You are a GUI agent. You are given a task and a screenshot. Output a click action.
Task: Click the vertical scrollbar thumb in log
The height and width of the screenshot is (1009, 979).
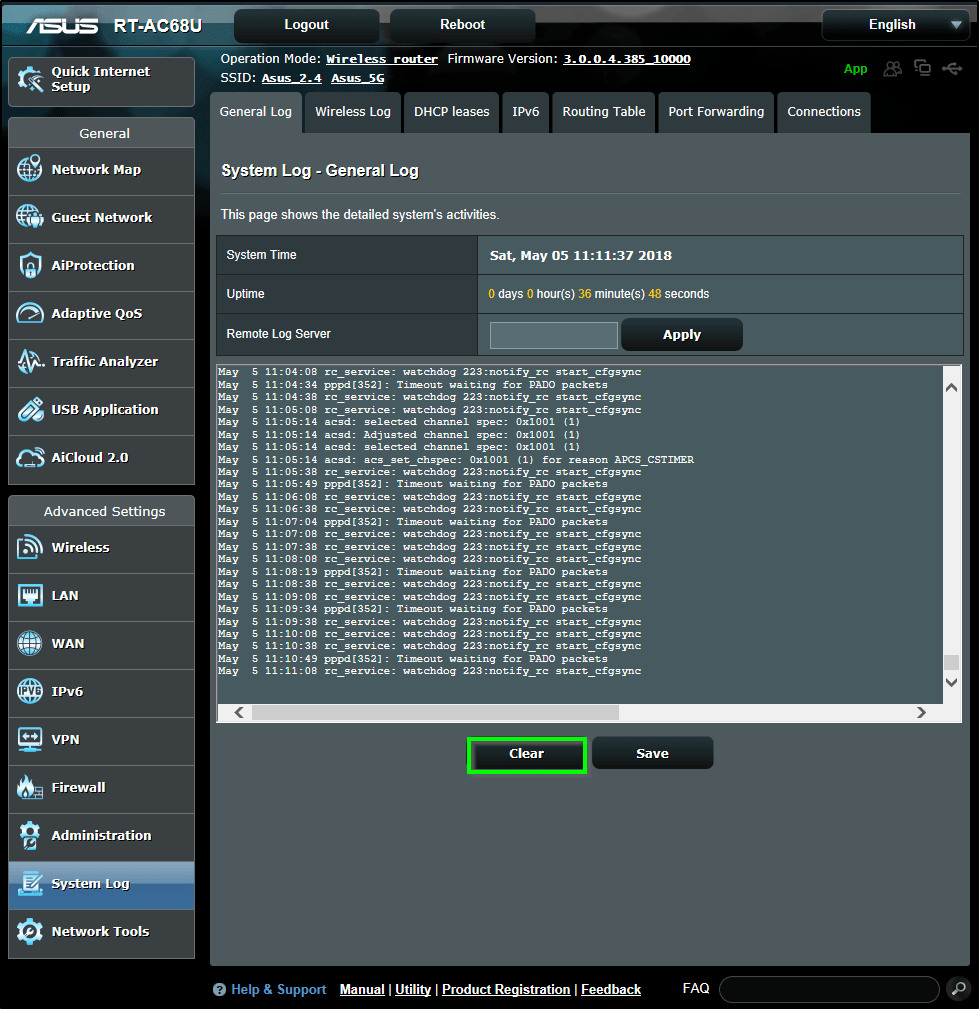coord(951,663)
